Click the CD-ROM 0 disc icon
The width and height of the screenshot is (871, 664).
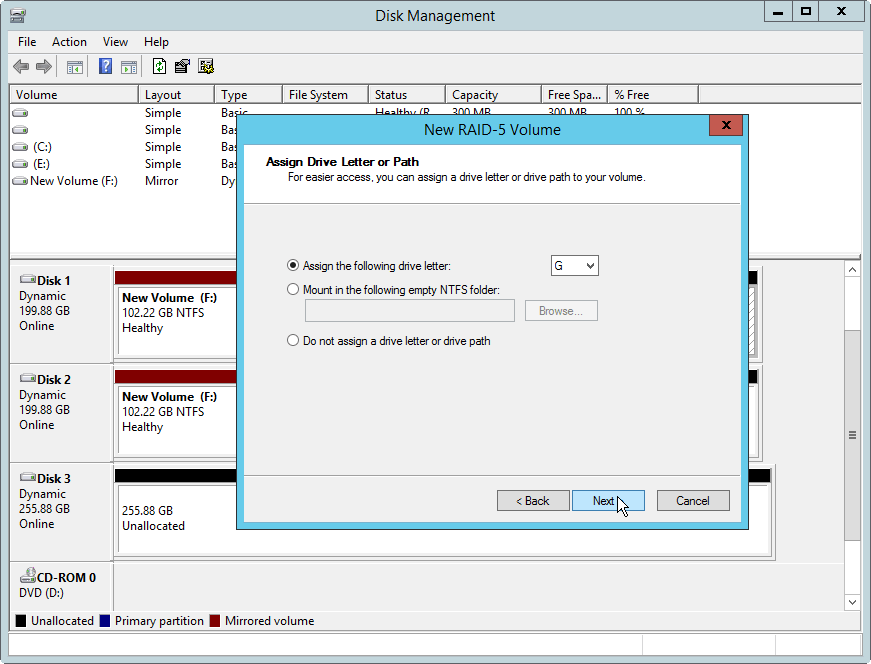point(28,575)
